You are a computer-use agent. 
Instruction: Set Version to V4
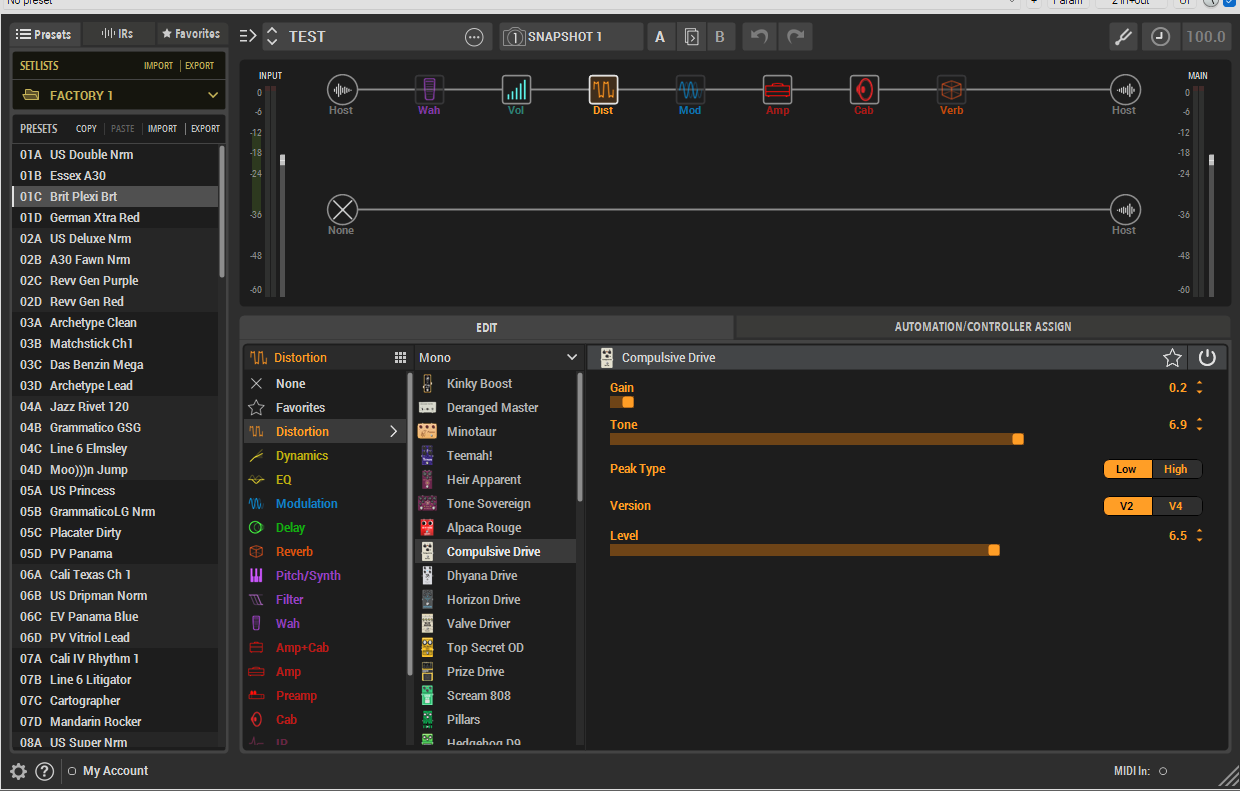(1176, 506)
